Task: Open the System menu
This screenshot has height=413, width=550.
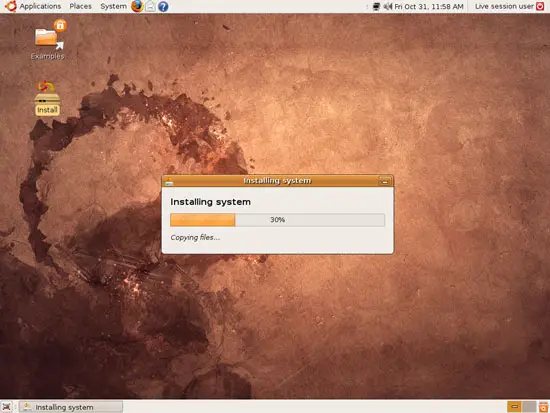Action: tap(113, 6)
